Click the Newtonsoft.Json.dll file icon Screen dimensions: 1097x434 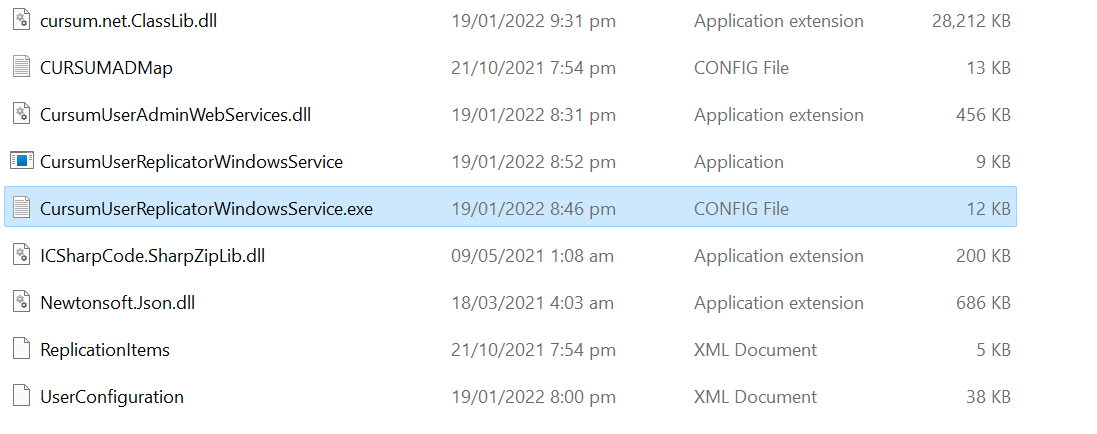[x=22, y=302]
